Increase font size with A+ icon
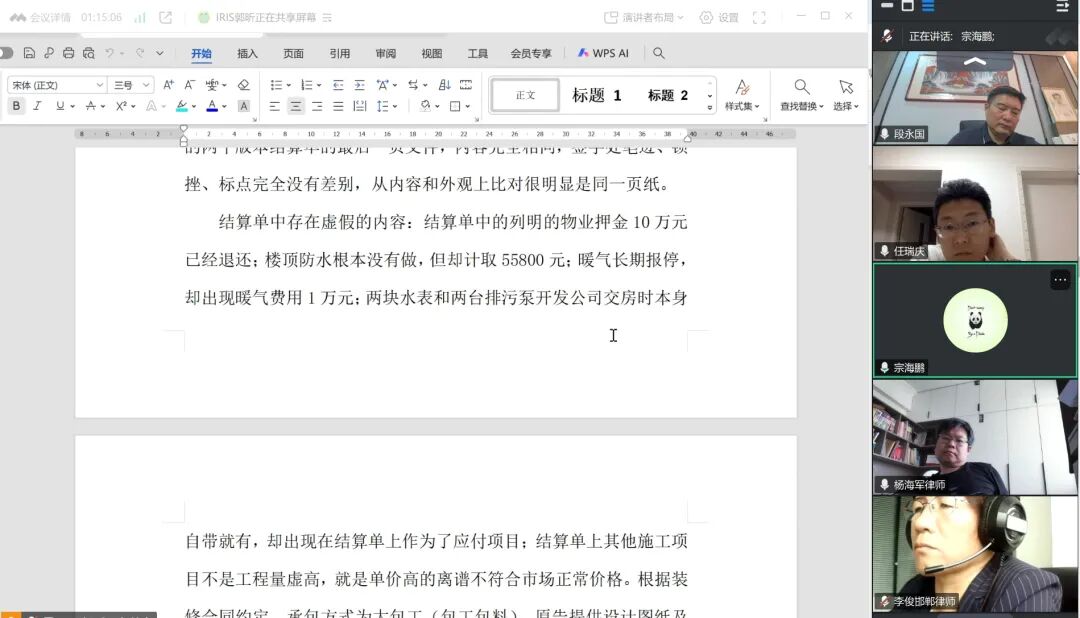 click(x=168, y=85)
